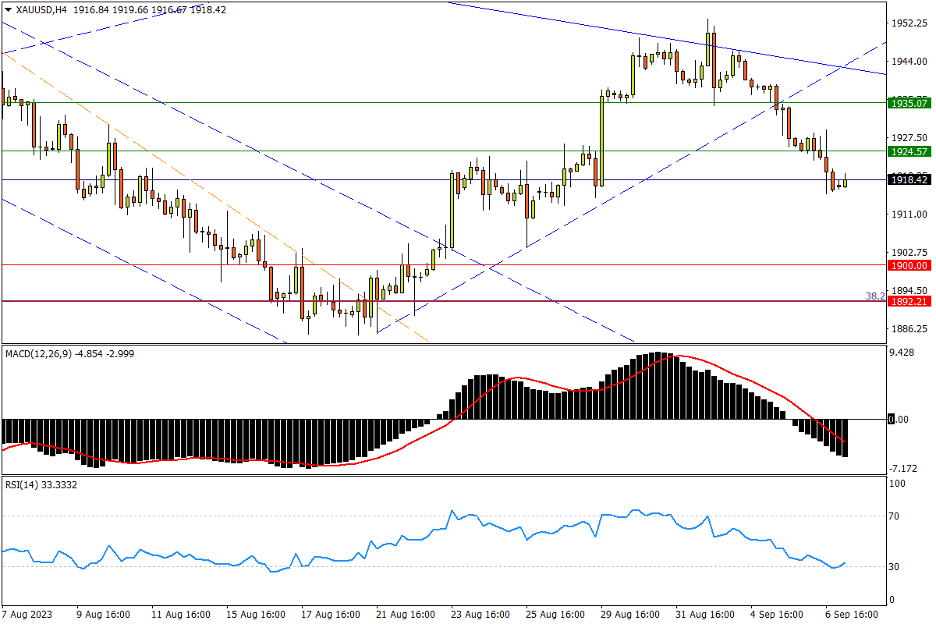Click the 9.428 MACD scale value
Viewport: 936px width, 624px height.
click(x=904, y=352)
